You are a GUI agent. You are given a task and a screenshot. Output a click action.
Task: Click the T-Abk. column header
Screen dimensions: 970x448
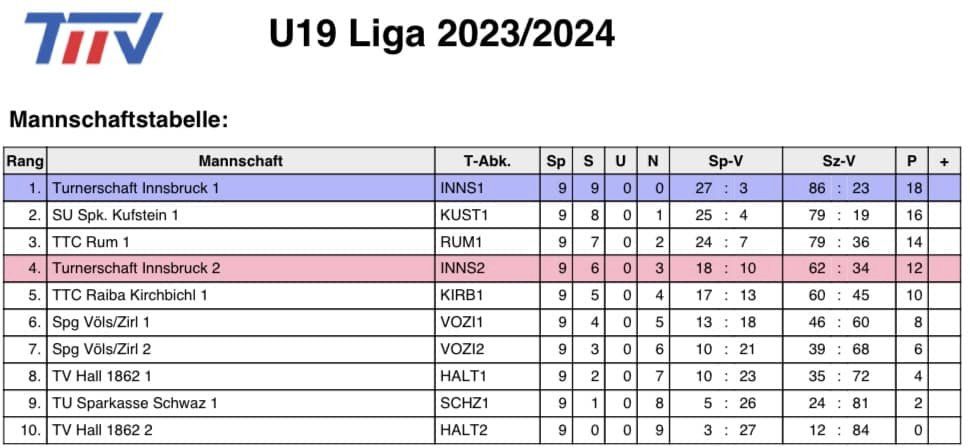pyautogui.click(x=487, y=162)
